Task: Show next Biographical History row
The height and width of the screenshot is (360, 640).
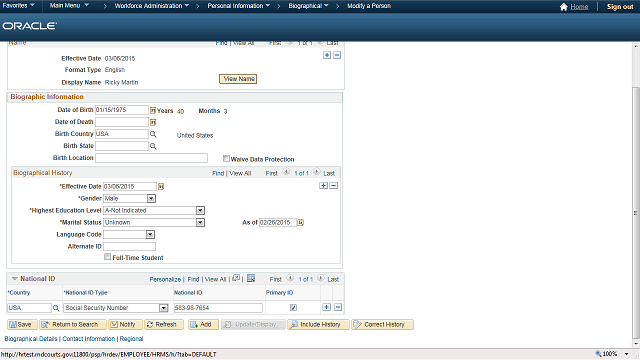Action: pos(317,172)
